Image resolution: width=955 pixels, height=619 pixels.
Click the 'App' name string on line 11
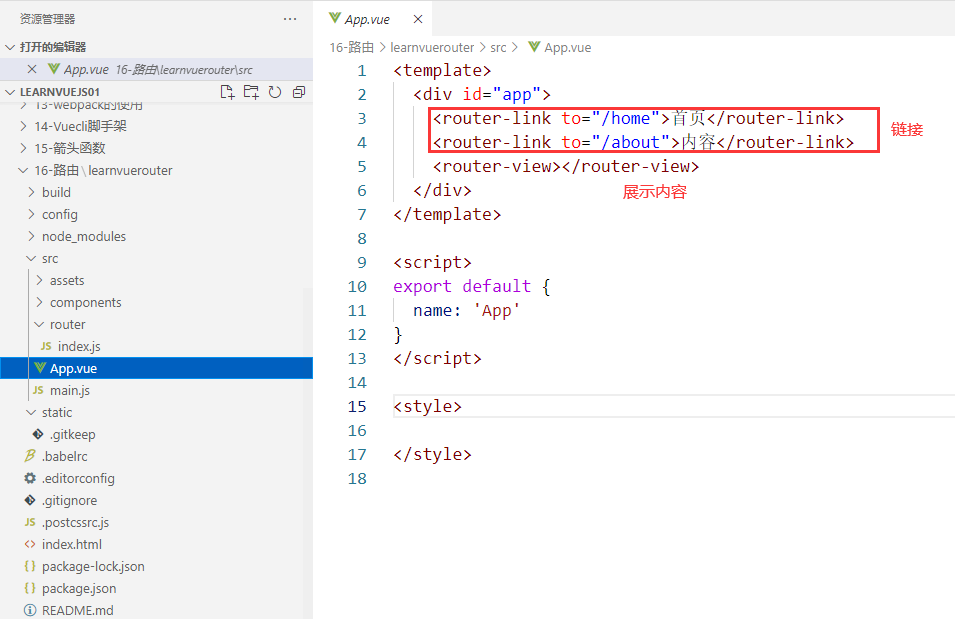[x=496, y=311]
